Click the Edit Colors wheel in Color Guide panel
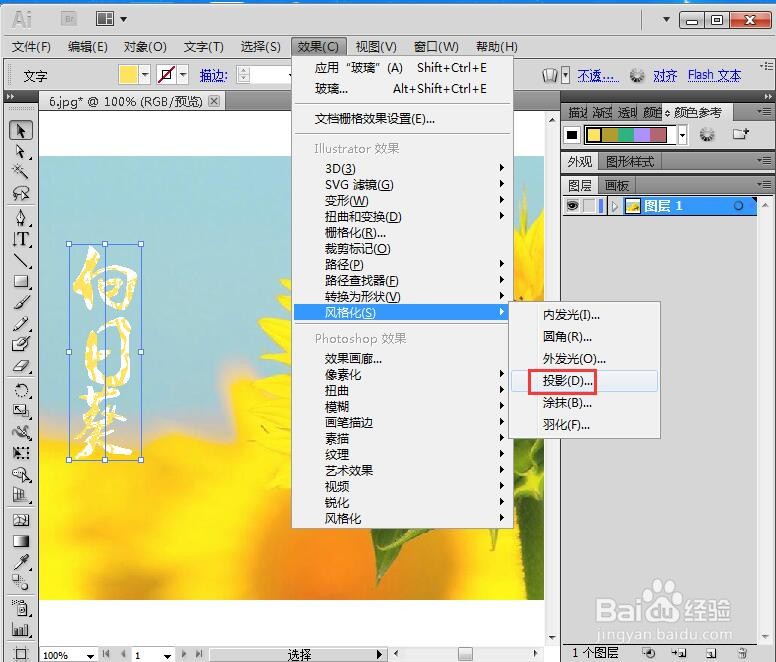This screenshot has width=776, height=662. pyautogui.click(x=707, y=134)
